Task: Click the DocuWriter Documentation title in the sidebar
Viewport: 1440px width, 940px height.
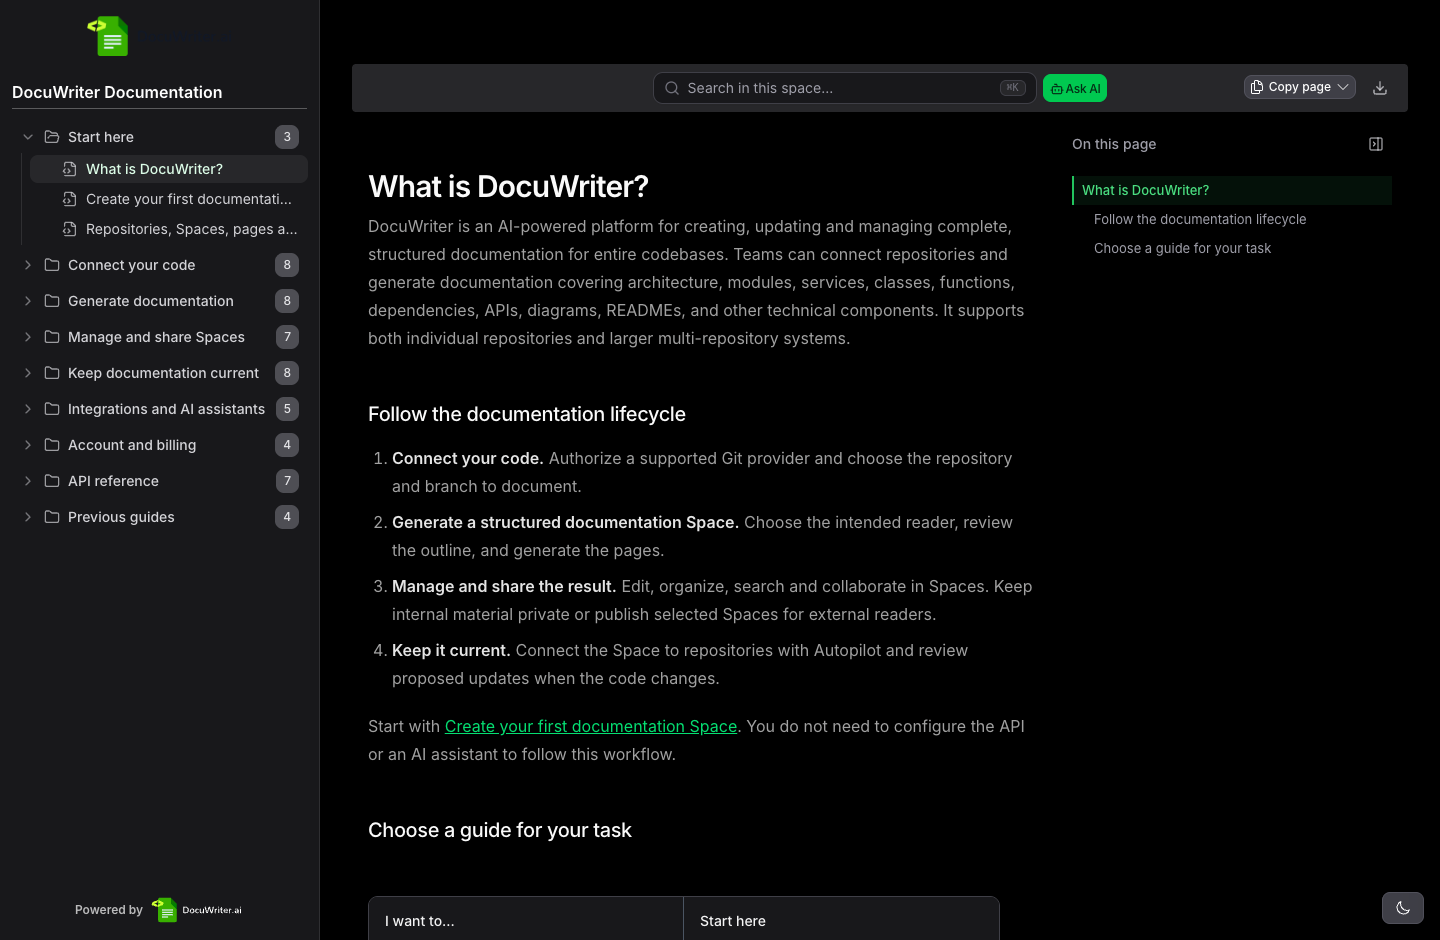Action: [117, 92]
